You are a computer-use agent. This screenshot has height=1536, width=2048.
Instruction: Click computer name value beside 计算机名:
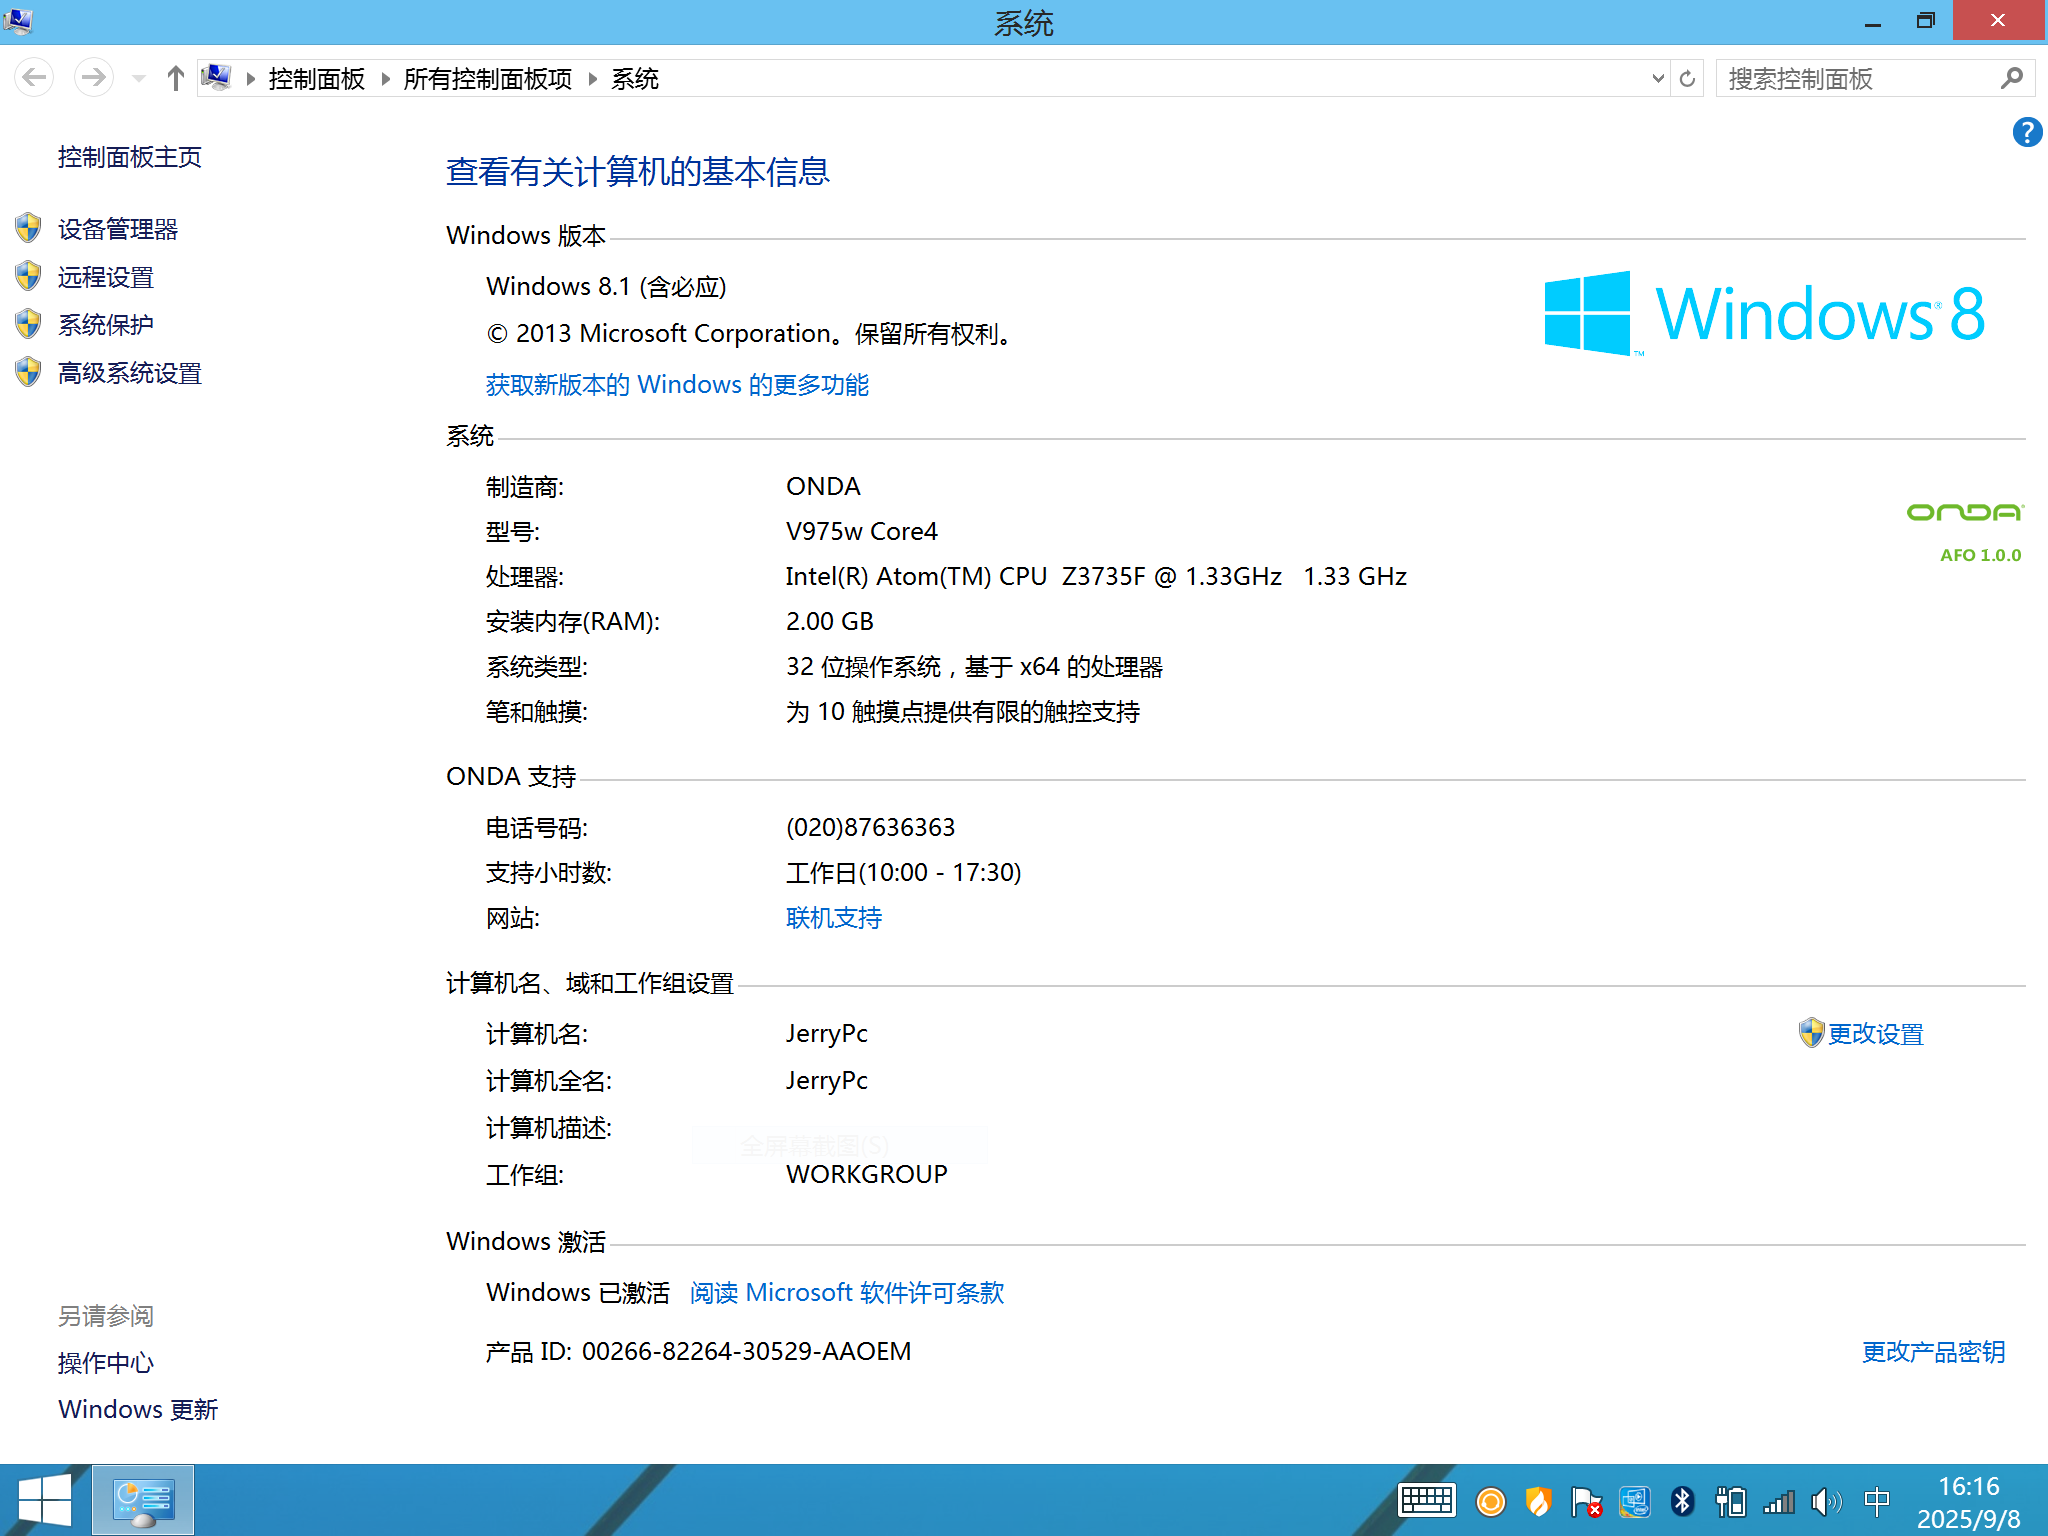coord(826,1034)
